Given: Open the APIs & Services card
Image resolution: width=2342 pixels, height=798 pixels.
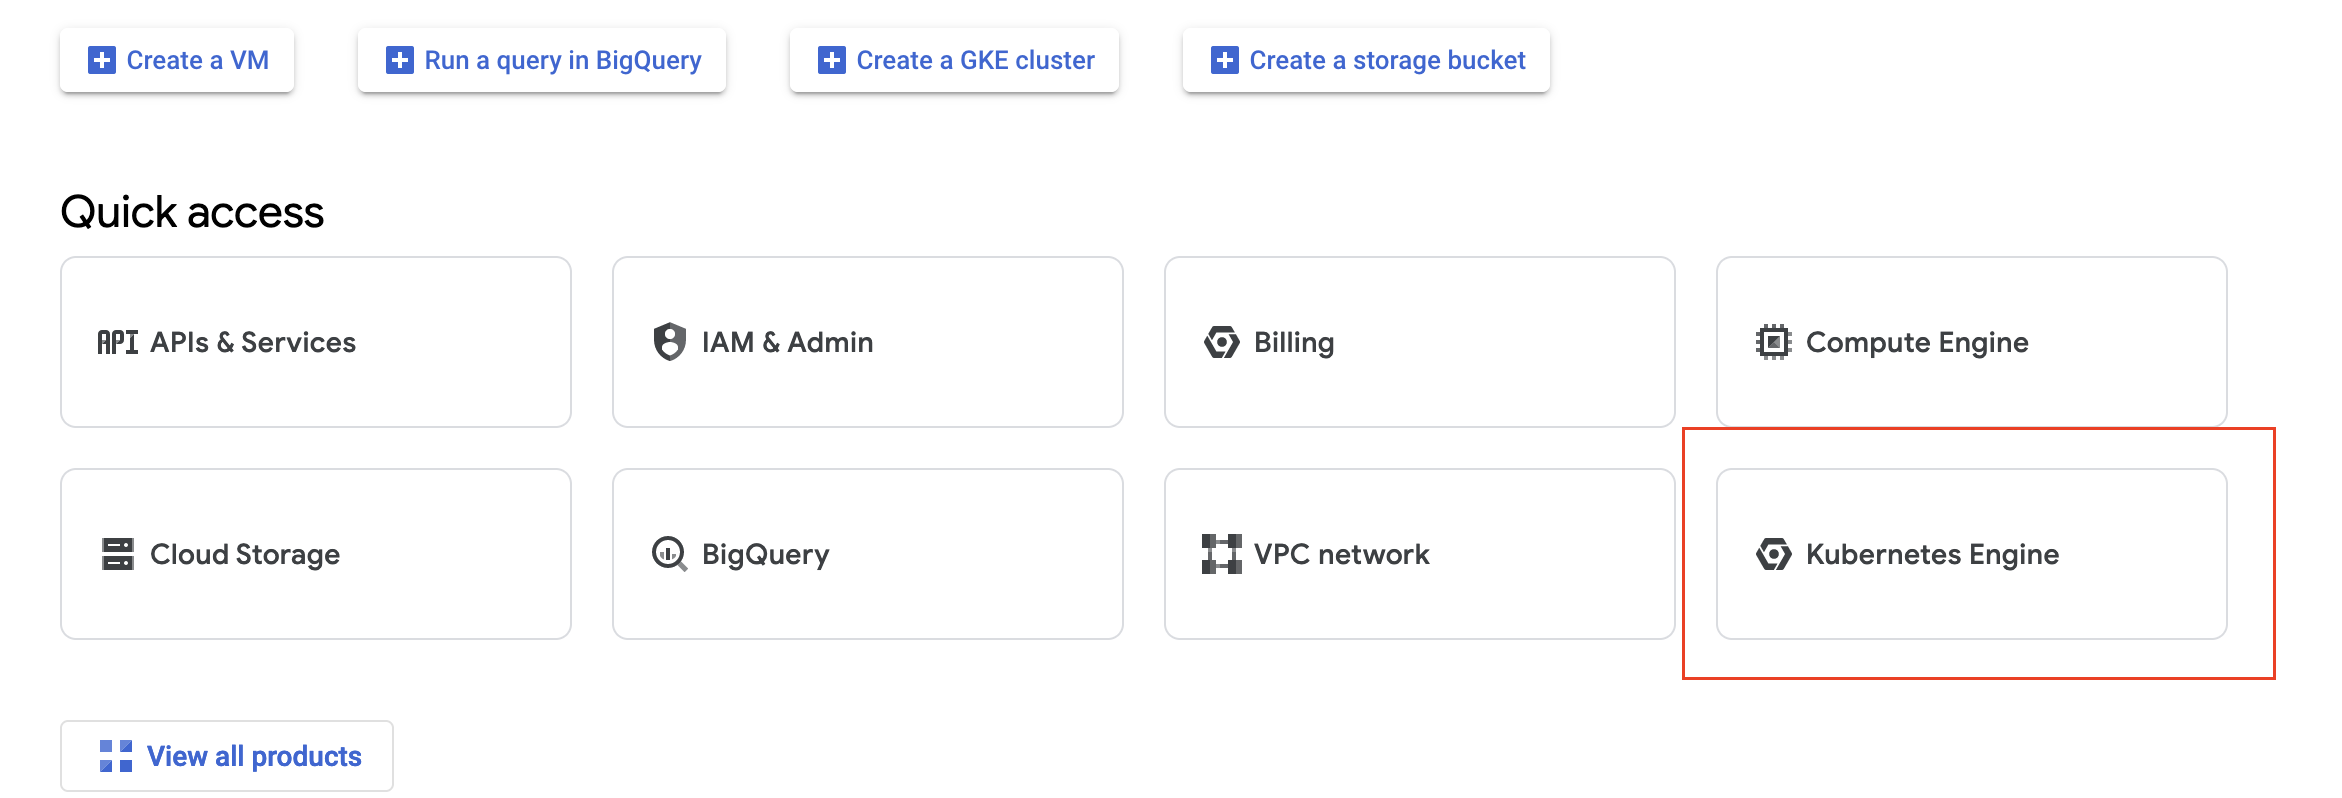Looking at the screenshot, I should tap(316, 342).
